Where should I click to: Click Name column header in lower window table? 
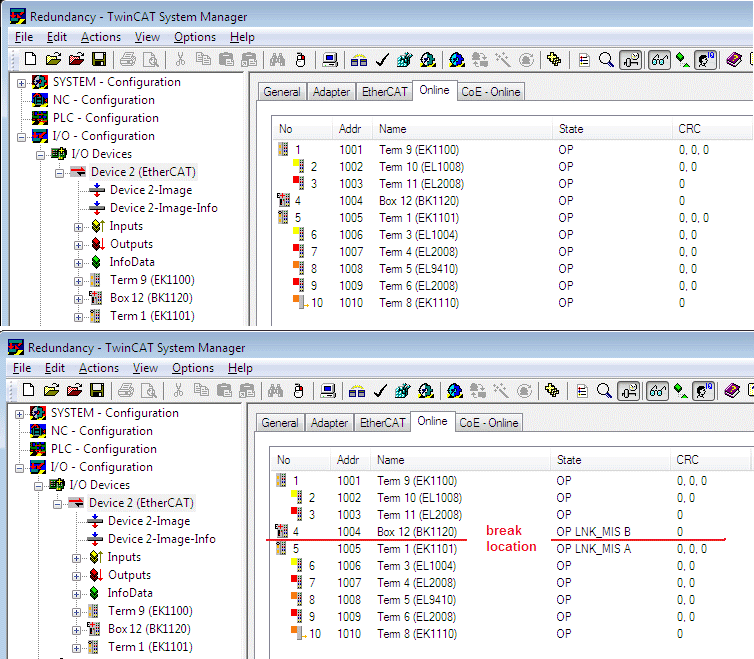pos(461,460)
